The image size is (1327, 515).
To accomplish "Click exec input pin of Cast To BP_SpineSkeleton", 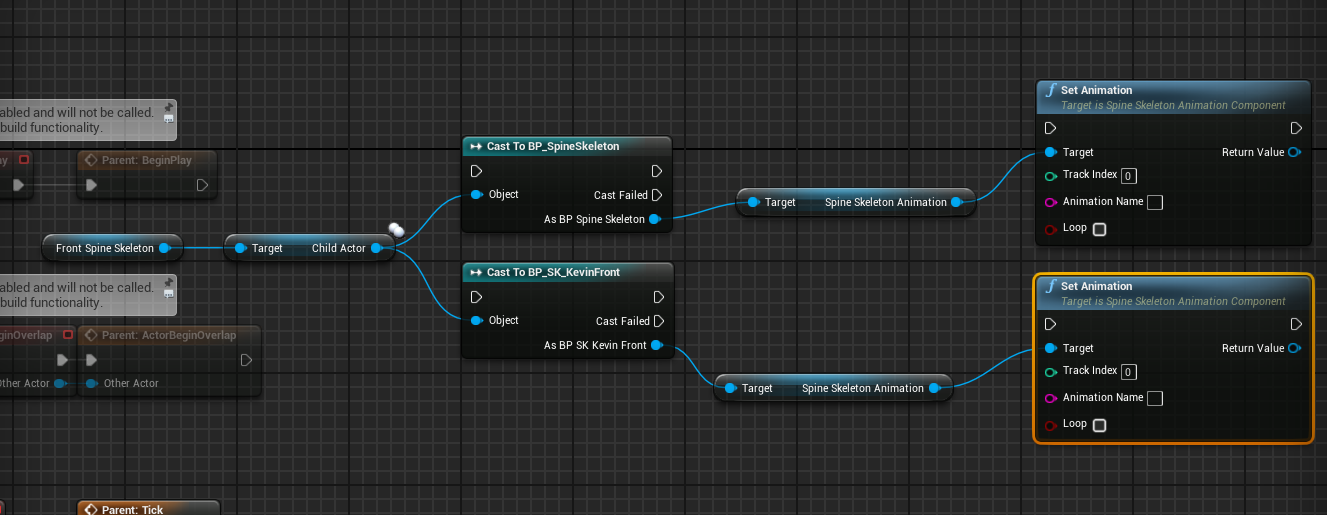I will click(x=477, y=171).
